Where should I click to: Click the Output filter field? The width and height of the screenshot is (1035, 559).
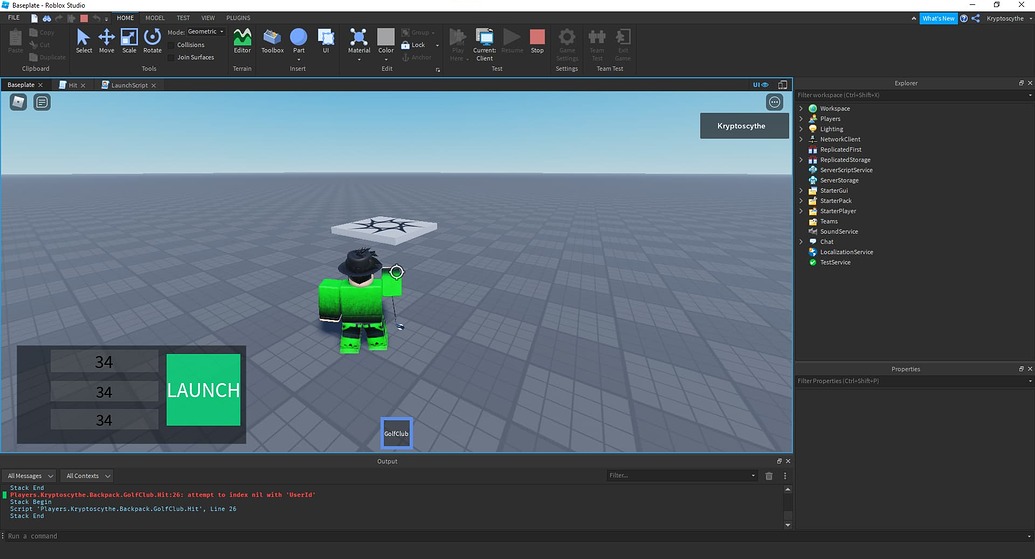click(x=681, y=475)
